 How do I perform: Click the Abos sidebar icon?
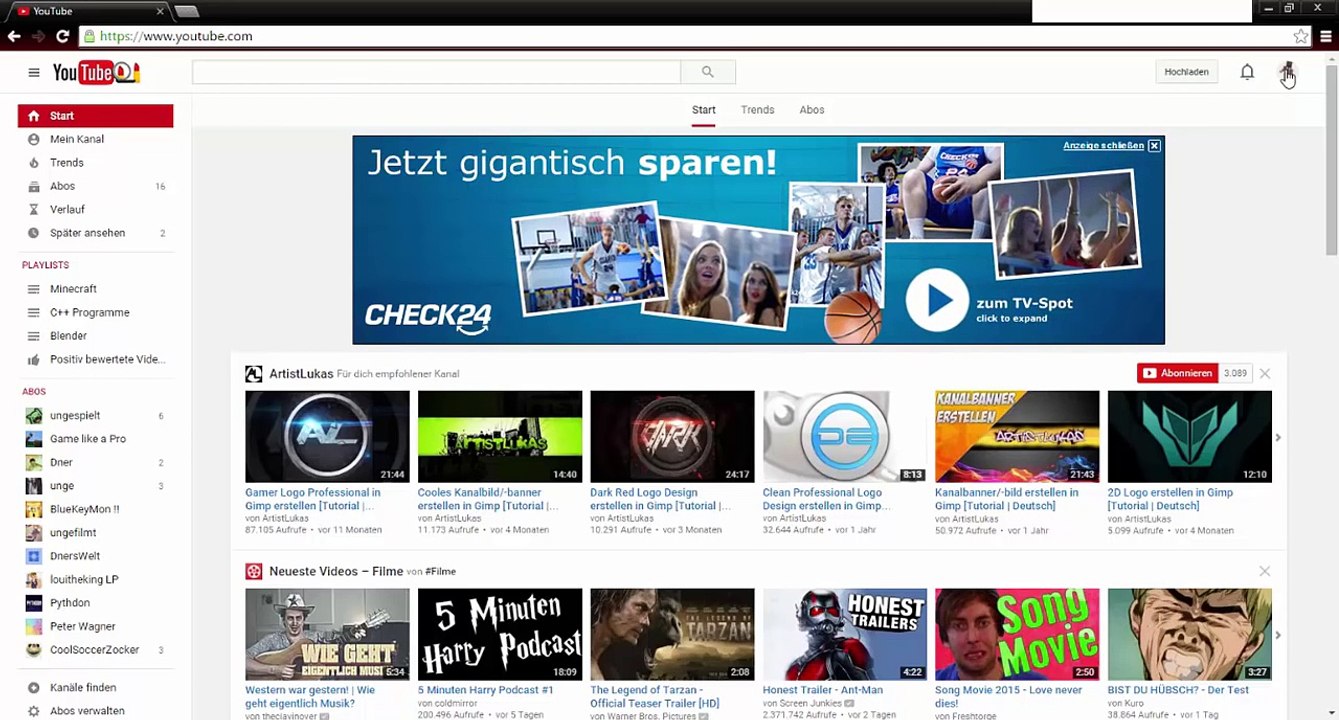pos(34,186)
